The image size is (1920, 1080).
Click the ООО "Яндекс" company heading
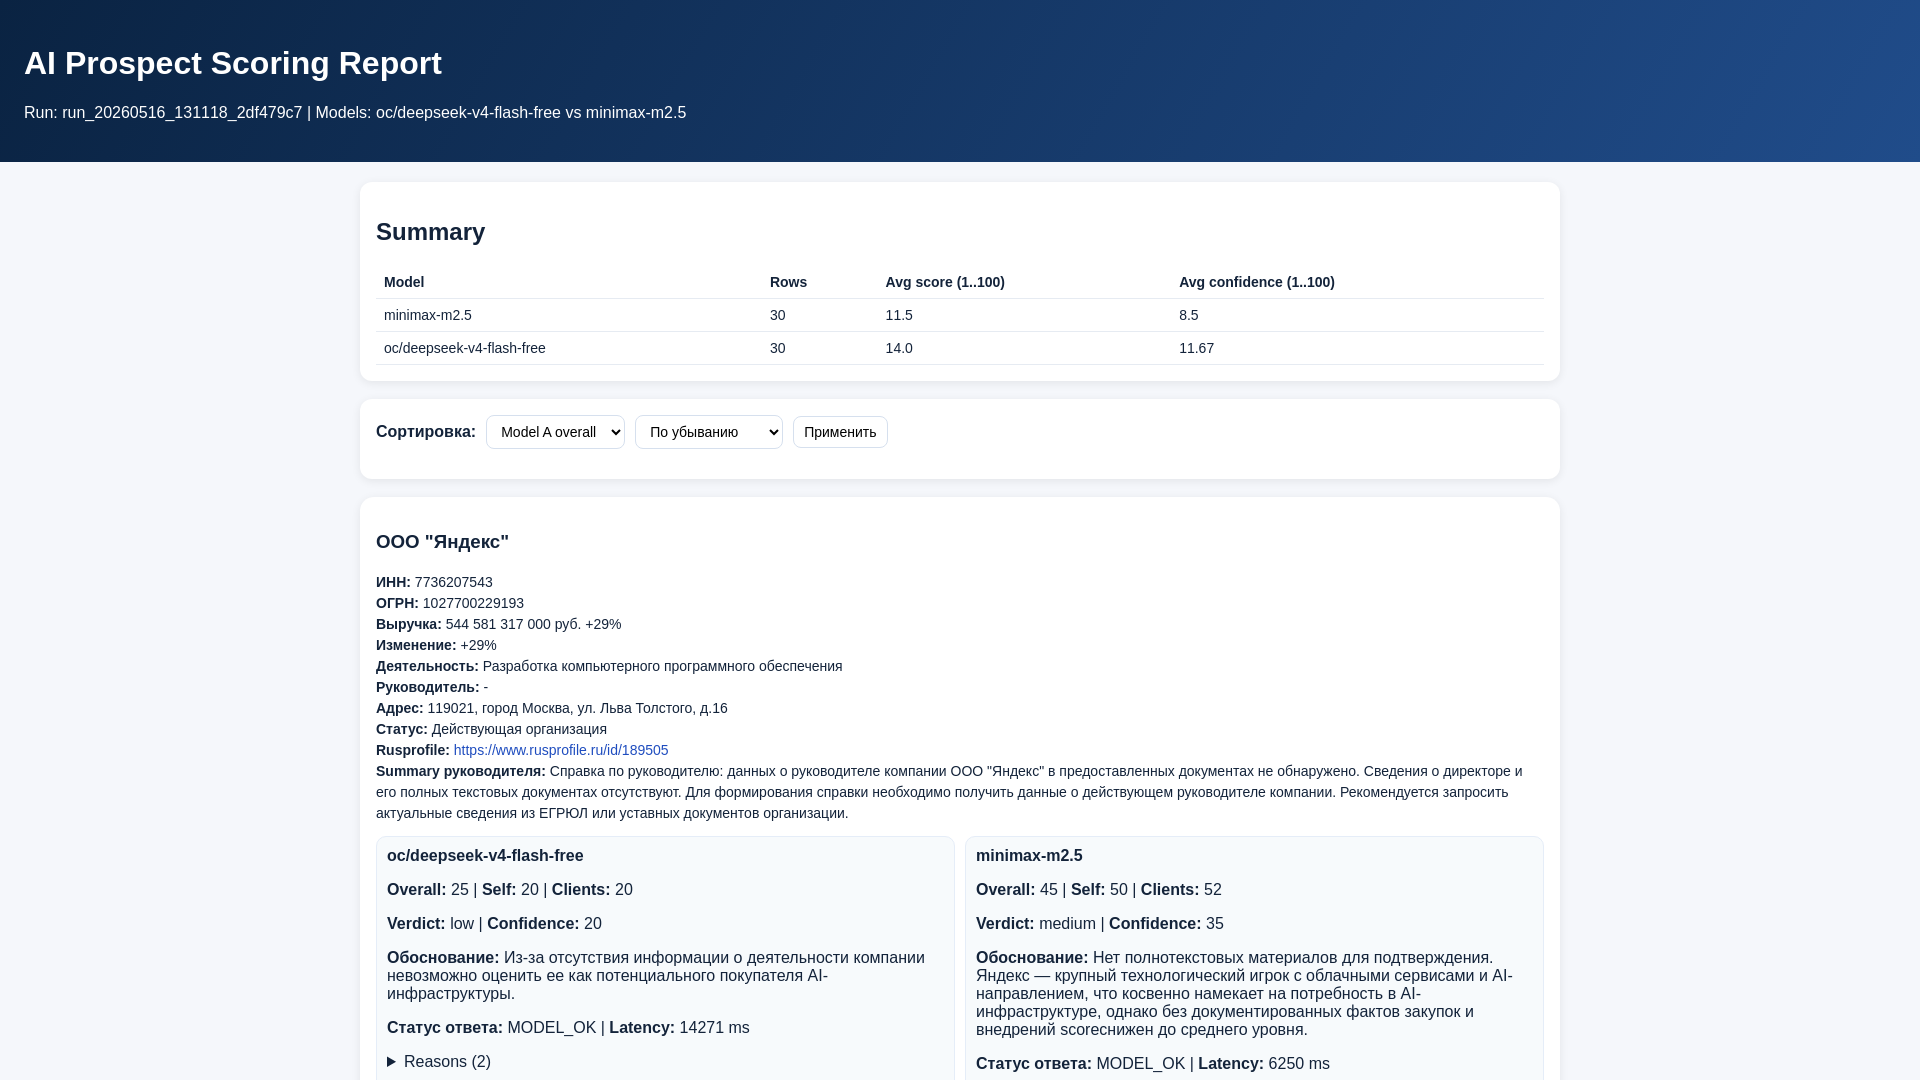click(x=442, y=542)
